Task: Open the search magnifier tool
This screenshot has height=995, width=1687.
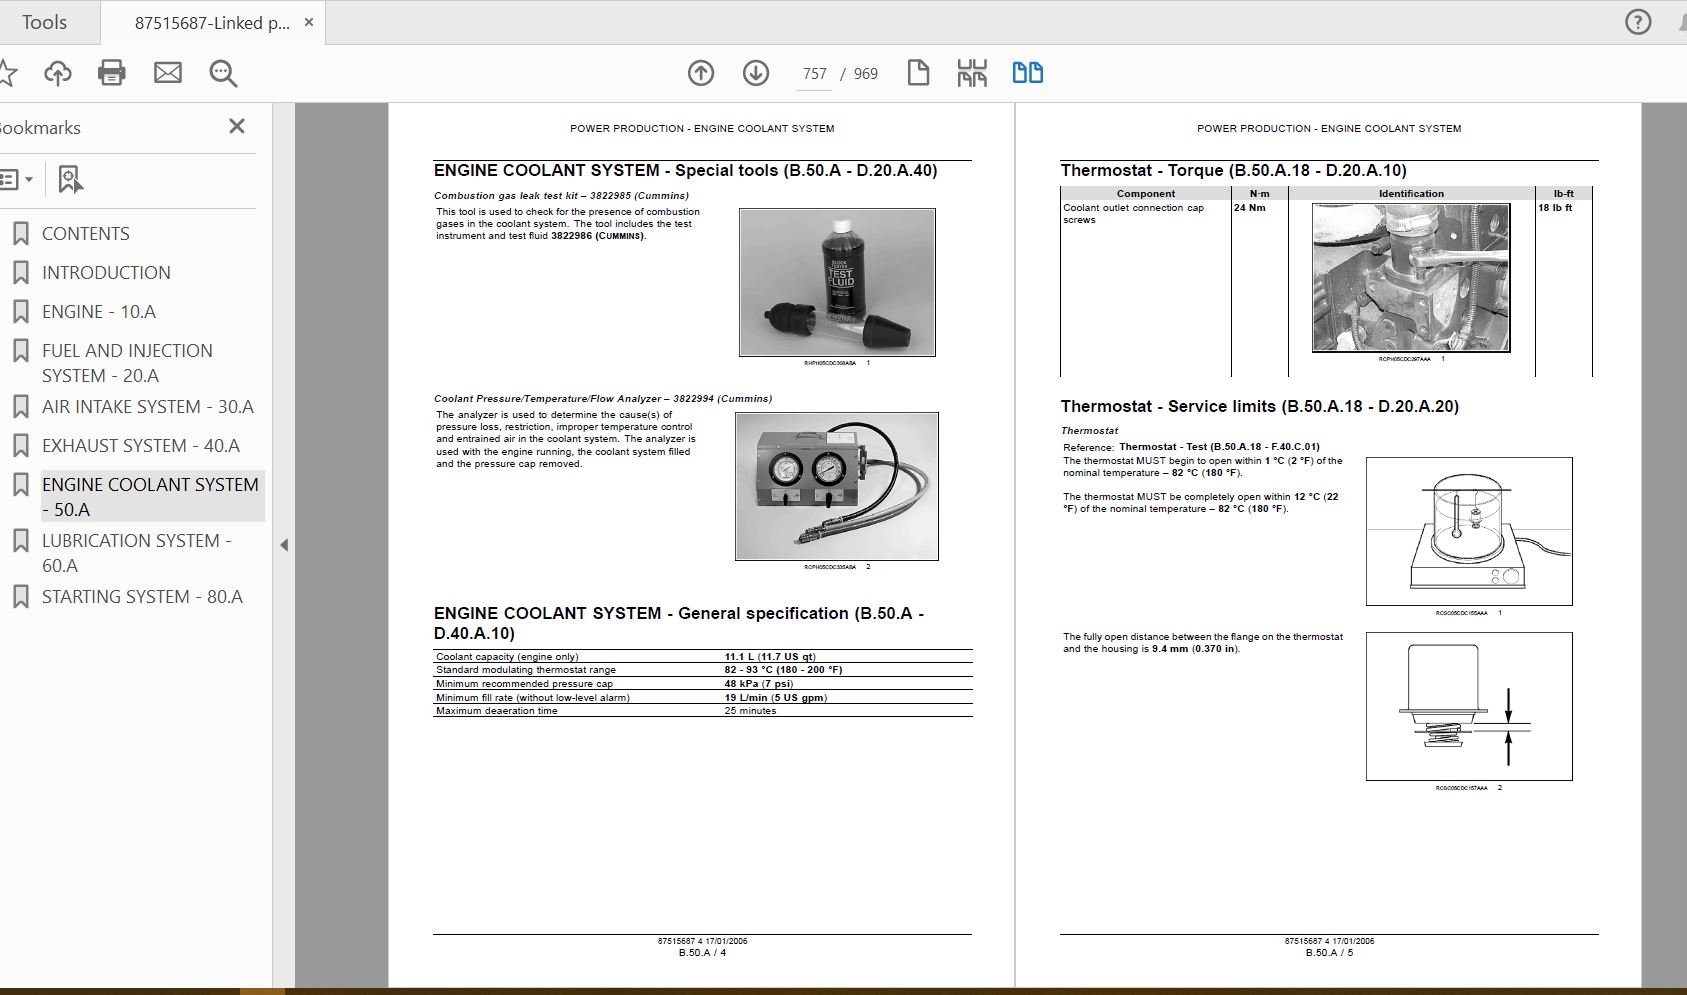Action: (x=223, y=73)
